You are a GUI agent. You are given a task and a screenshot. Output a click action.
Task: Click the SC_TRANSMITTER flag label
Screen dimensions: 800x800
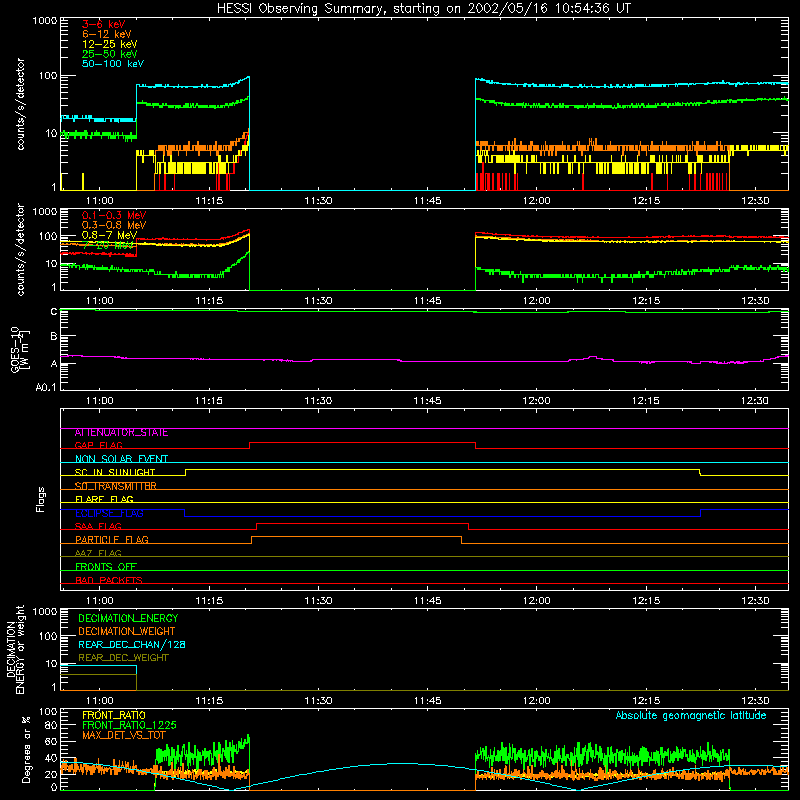(x=116, y=486)
